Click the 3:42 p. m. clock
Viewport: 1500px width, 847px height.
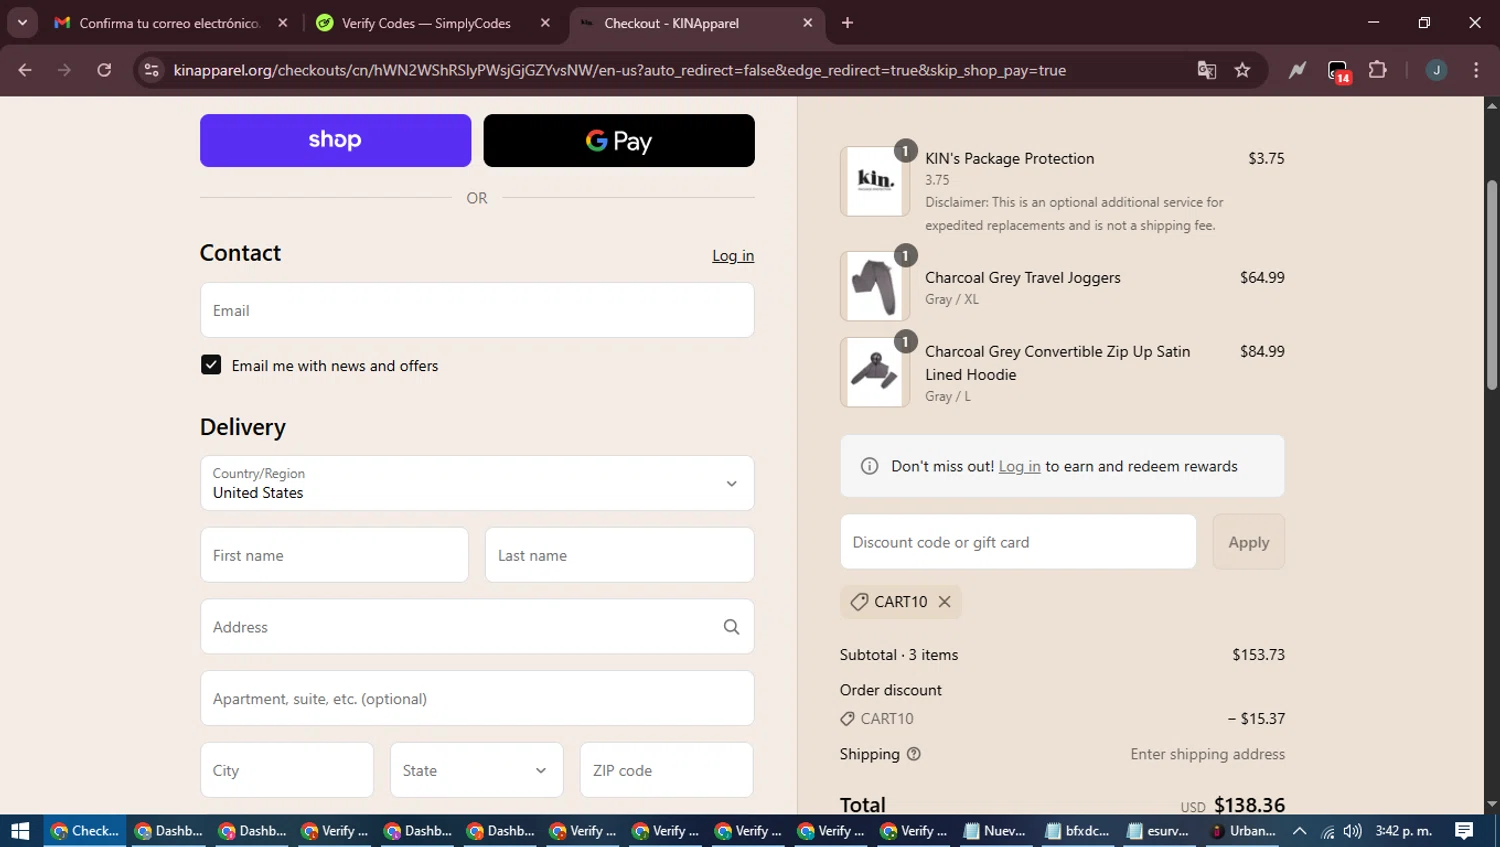[x=1404, y=831]
